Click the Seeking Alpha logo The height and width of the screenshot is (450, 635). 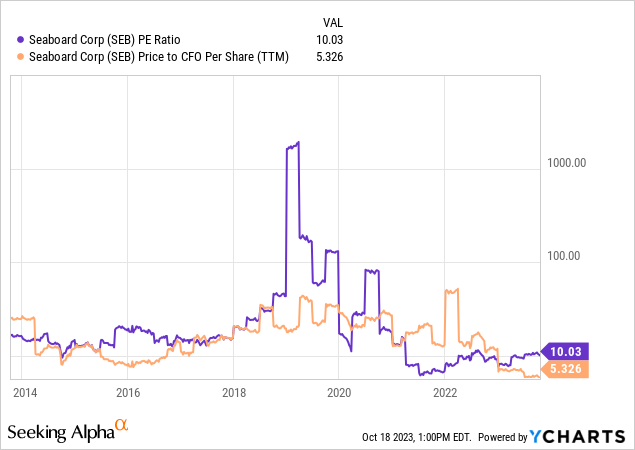(68, 431)
